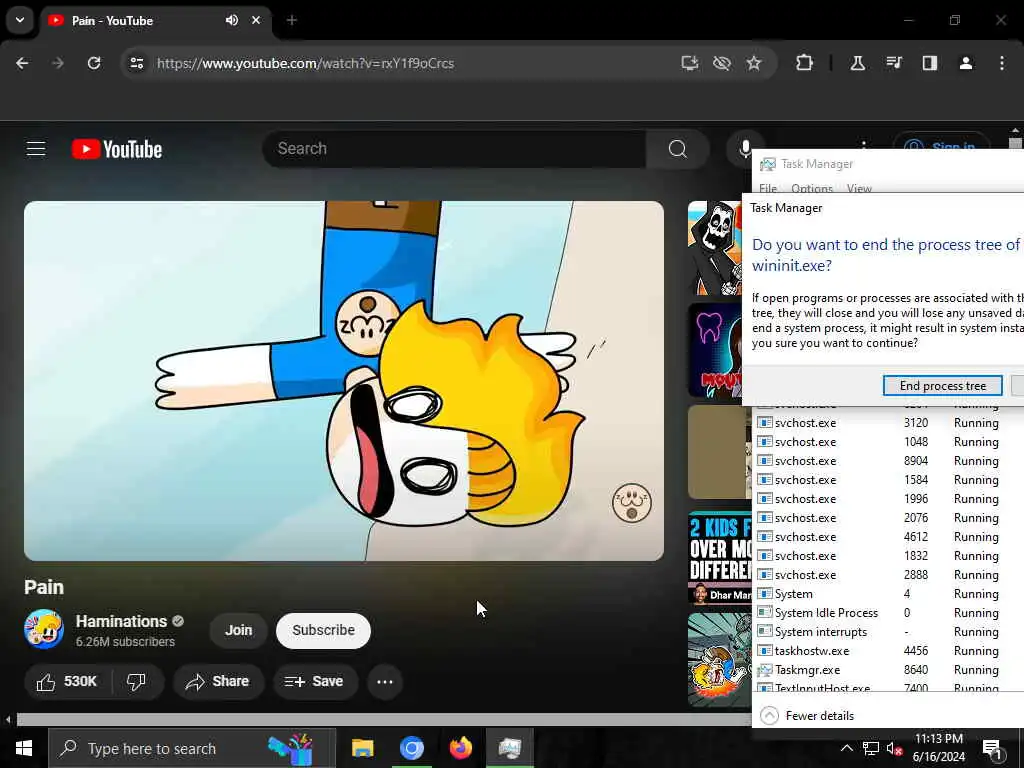Open File Explorer from the taskbar
The height and width of the screenshot is (768, 1024).
[x=362, y=748]
